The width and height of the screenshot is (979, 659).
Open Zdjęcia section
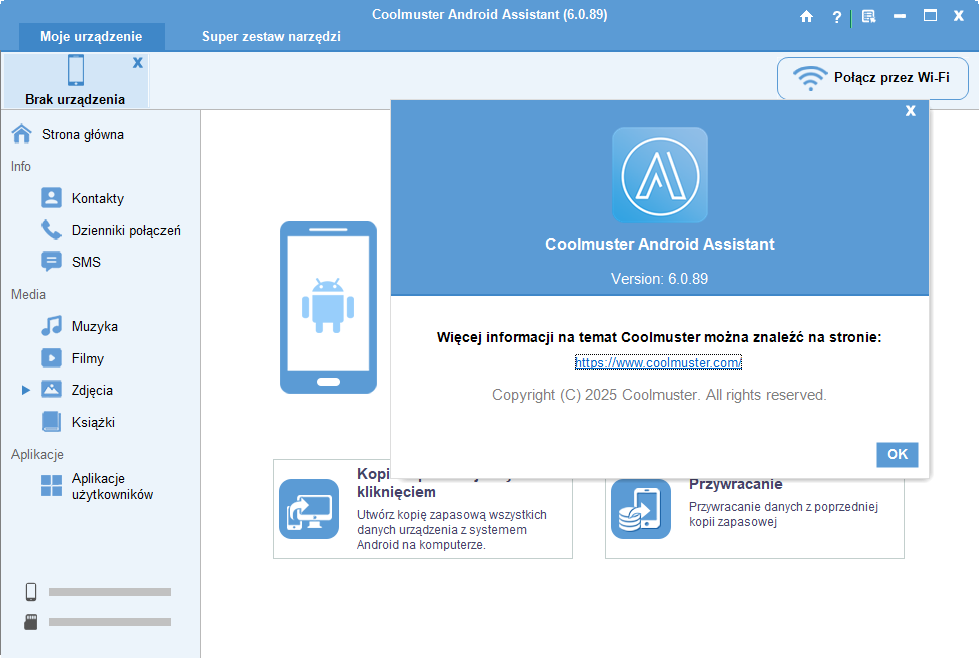[x=92, y=390]
